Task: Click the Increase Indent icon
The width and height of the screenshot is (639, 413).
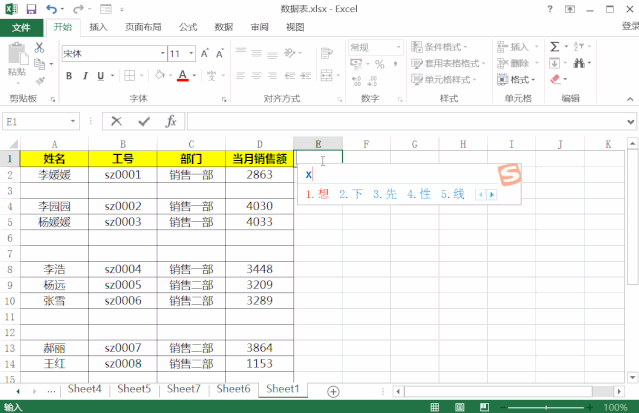Action: tap(306, 75)
